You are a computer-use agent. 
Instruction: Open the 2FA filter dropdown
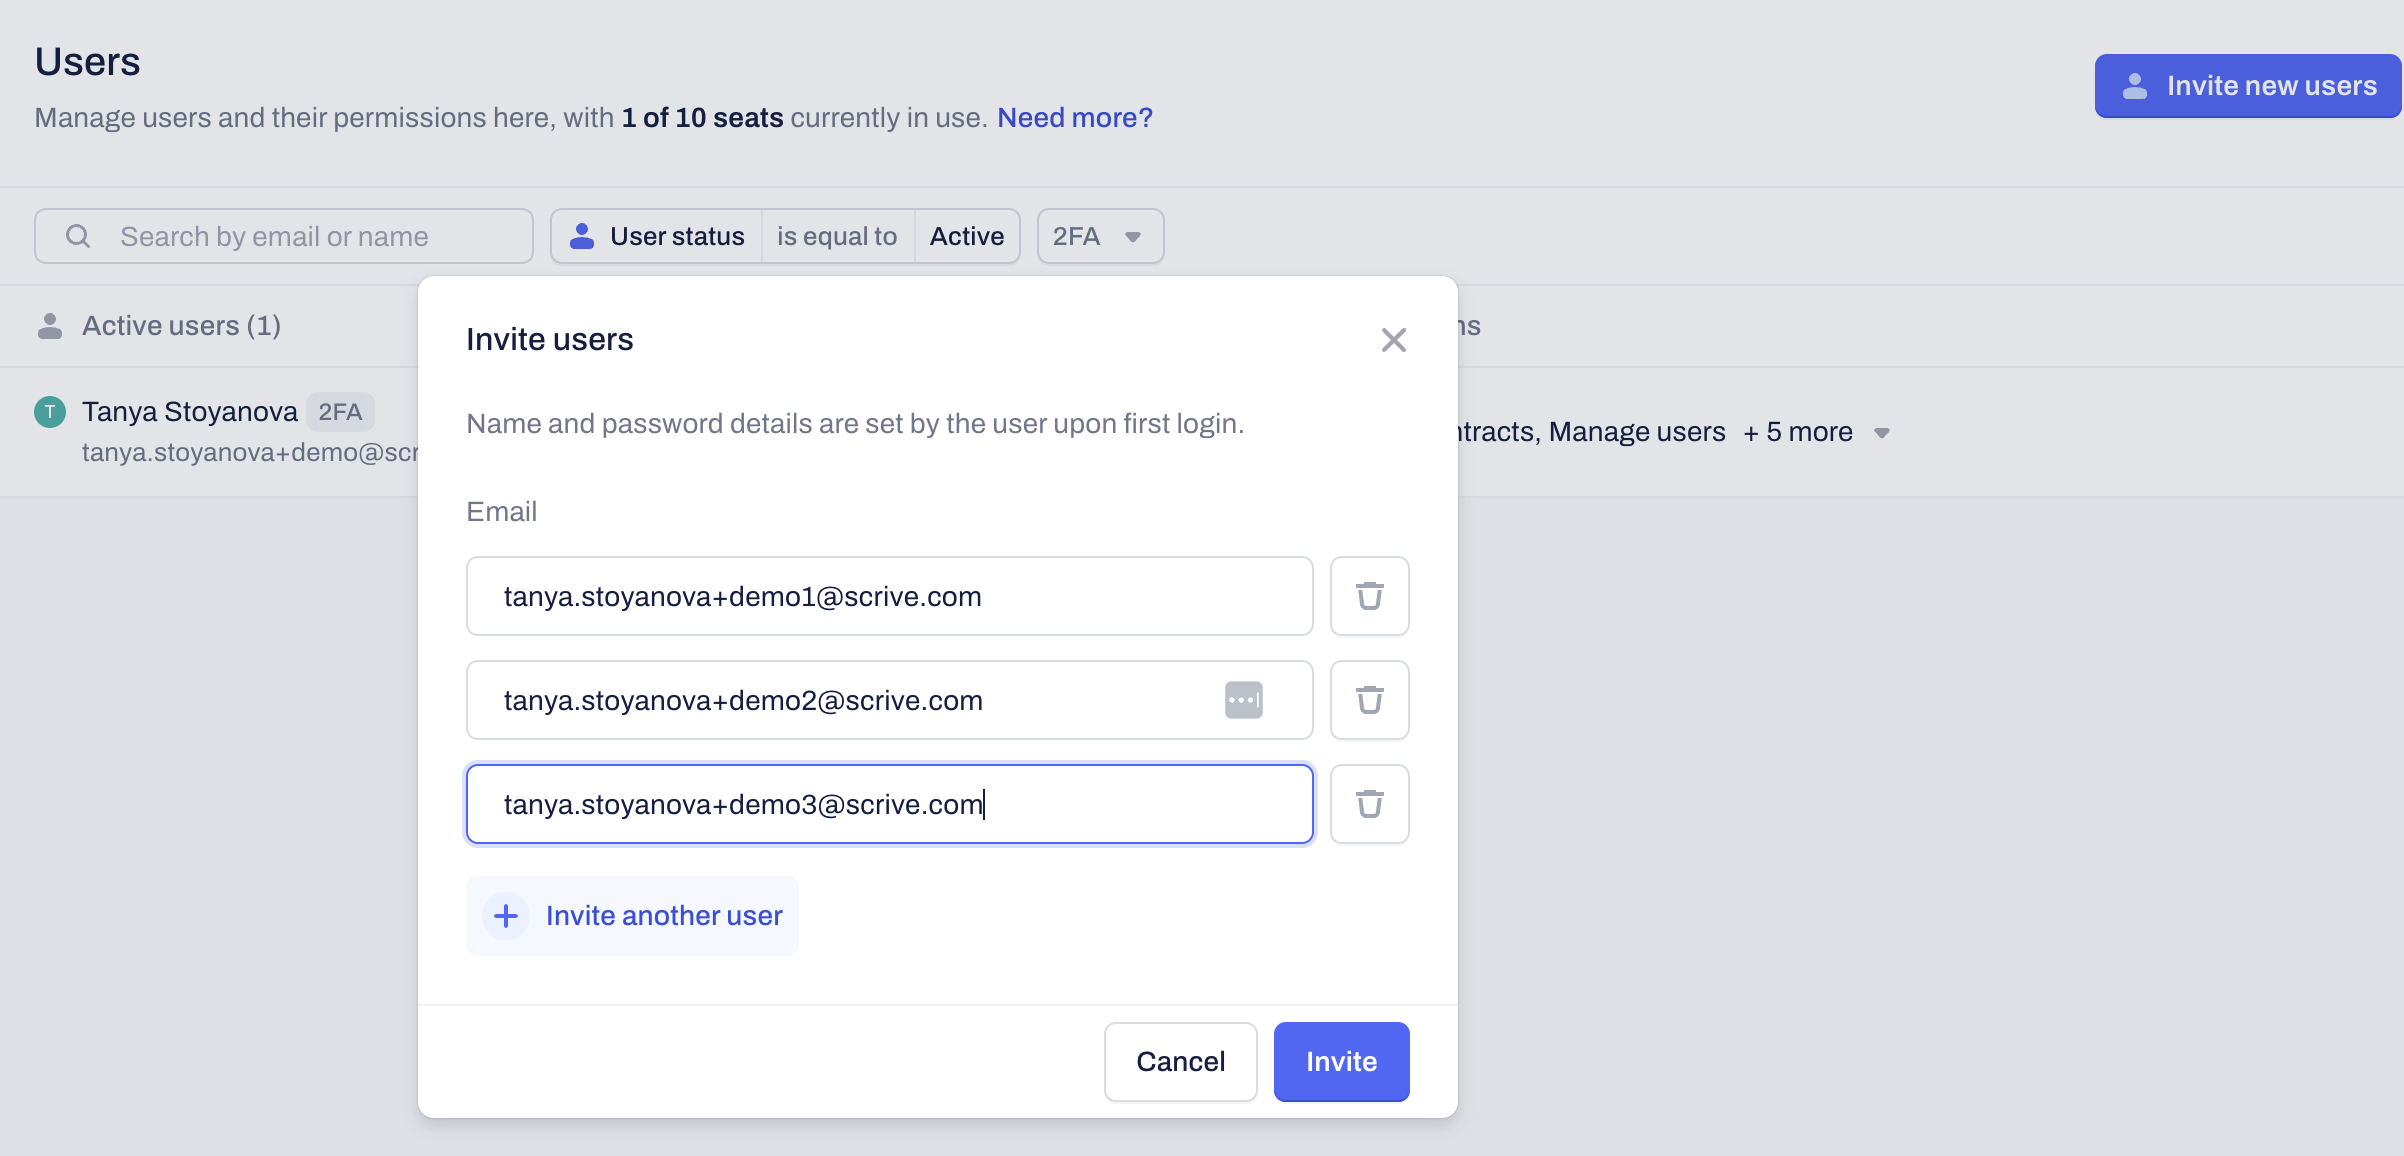point(1100,236)
